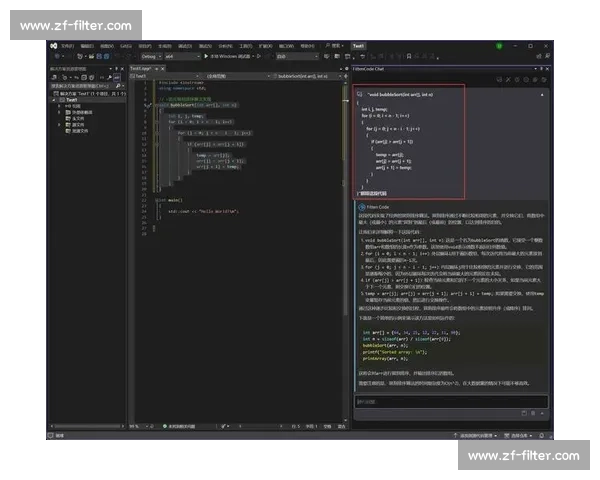Screen dimensions: 600x480
Task: Expand the 引用 node
Action: point(59,106)
